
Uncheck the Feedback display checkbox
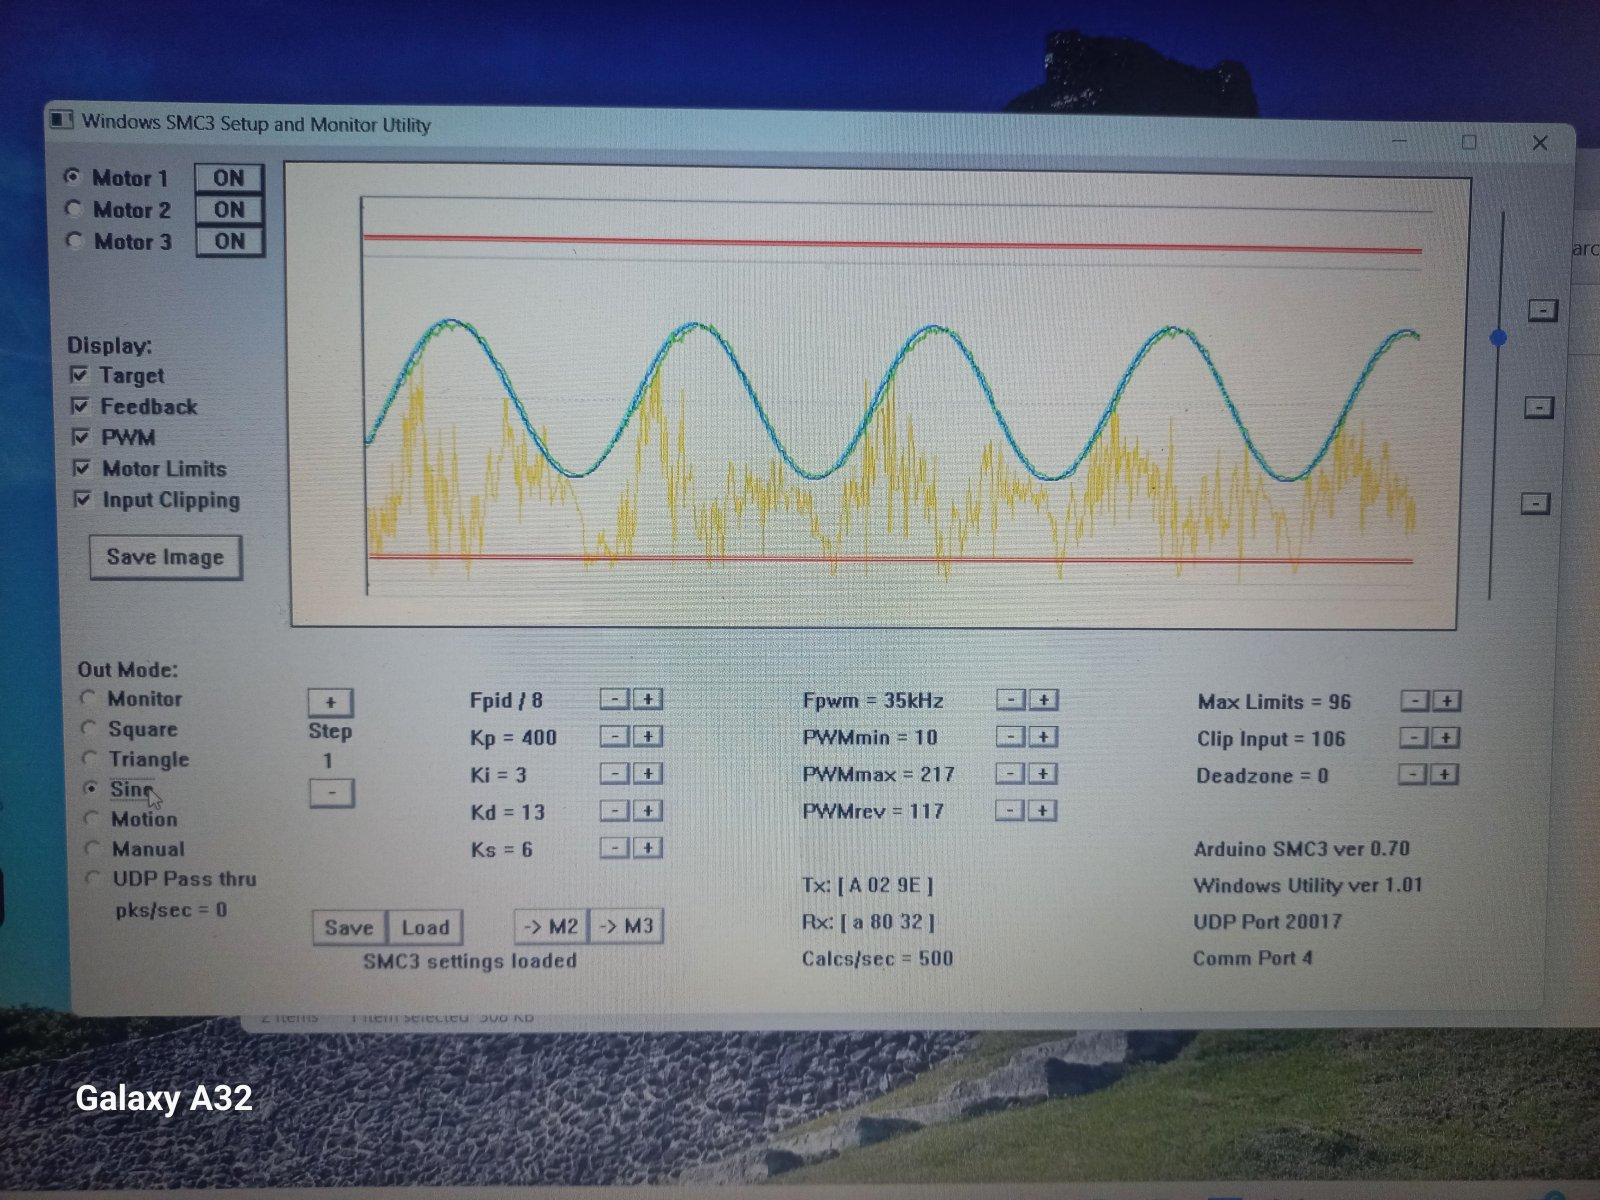81,406
